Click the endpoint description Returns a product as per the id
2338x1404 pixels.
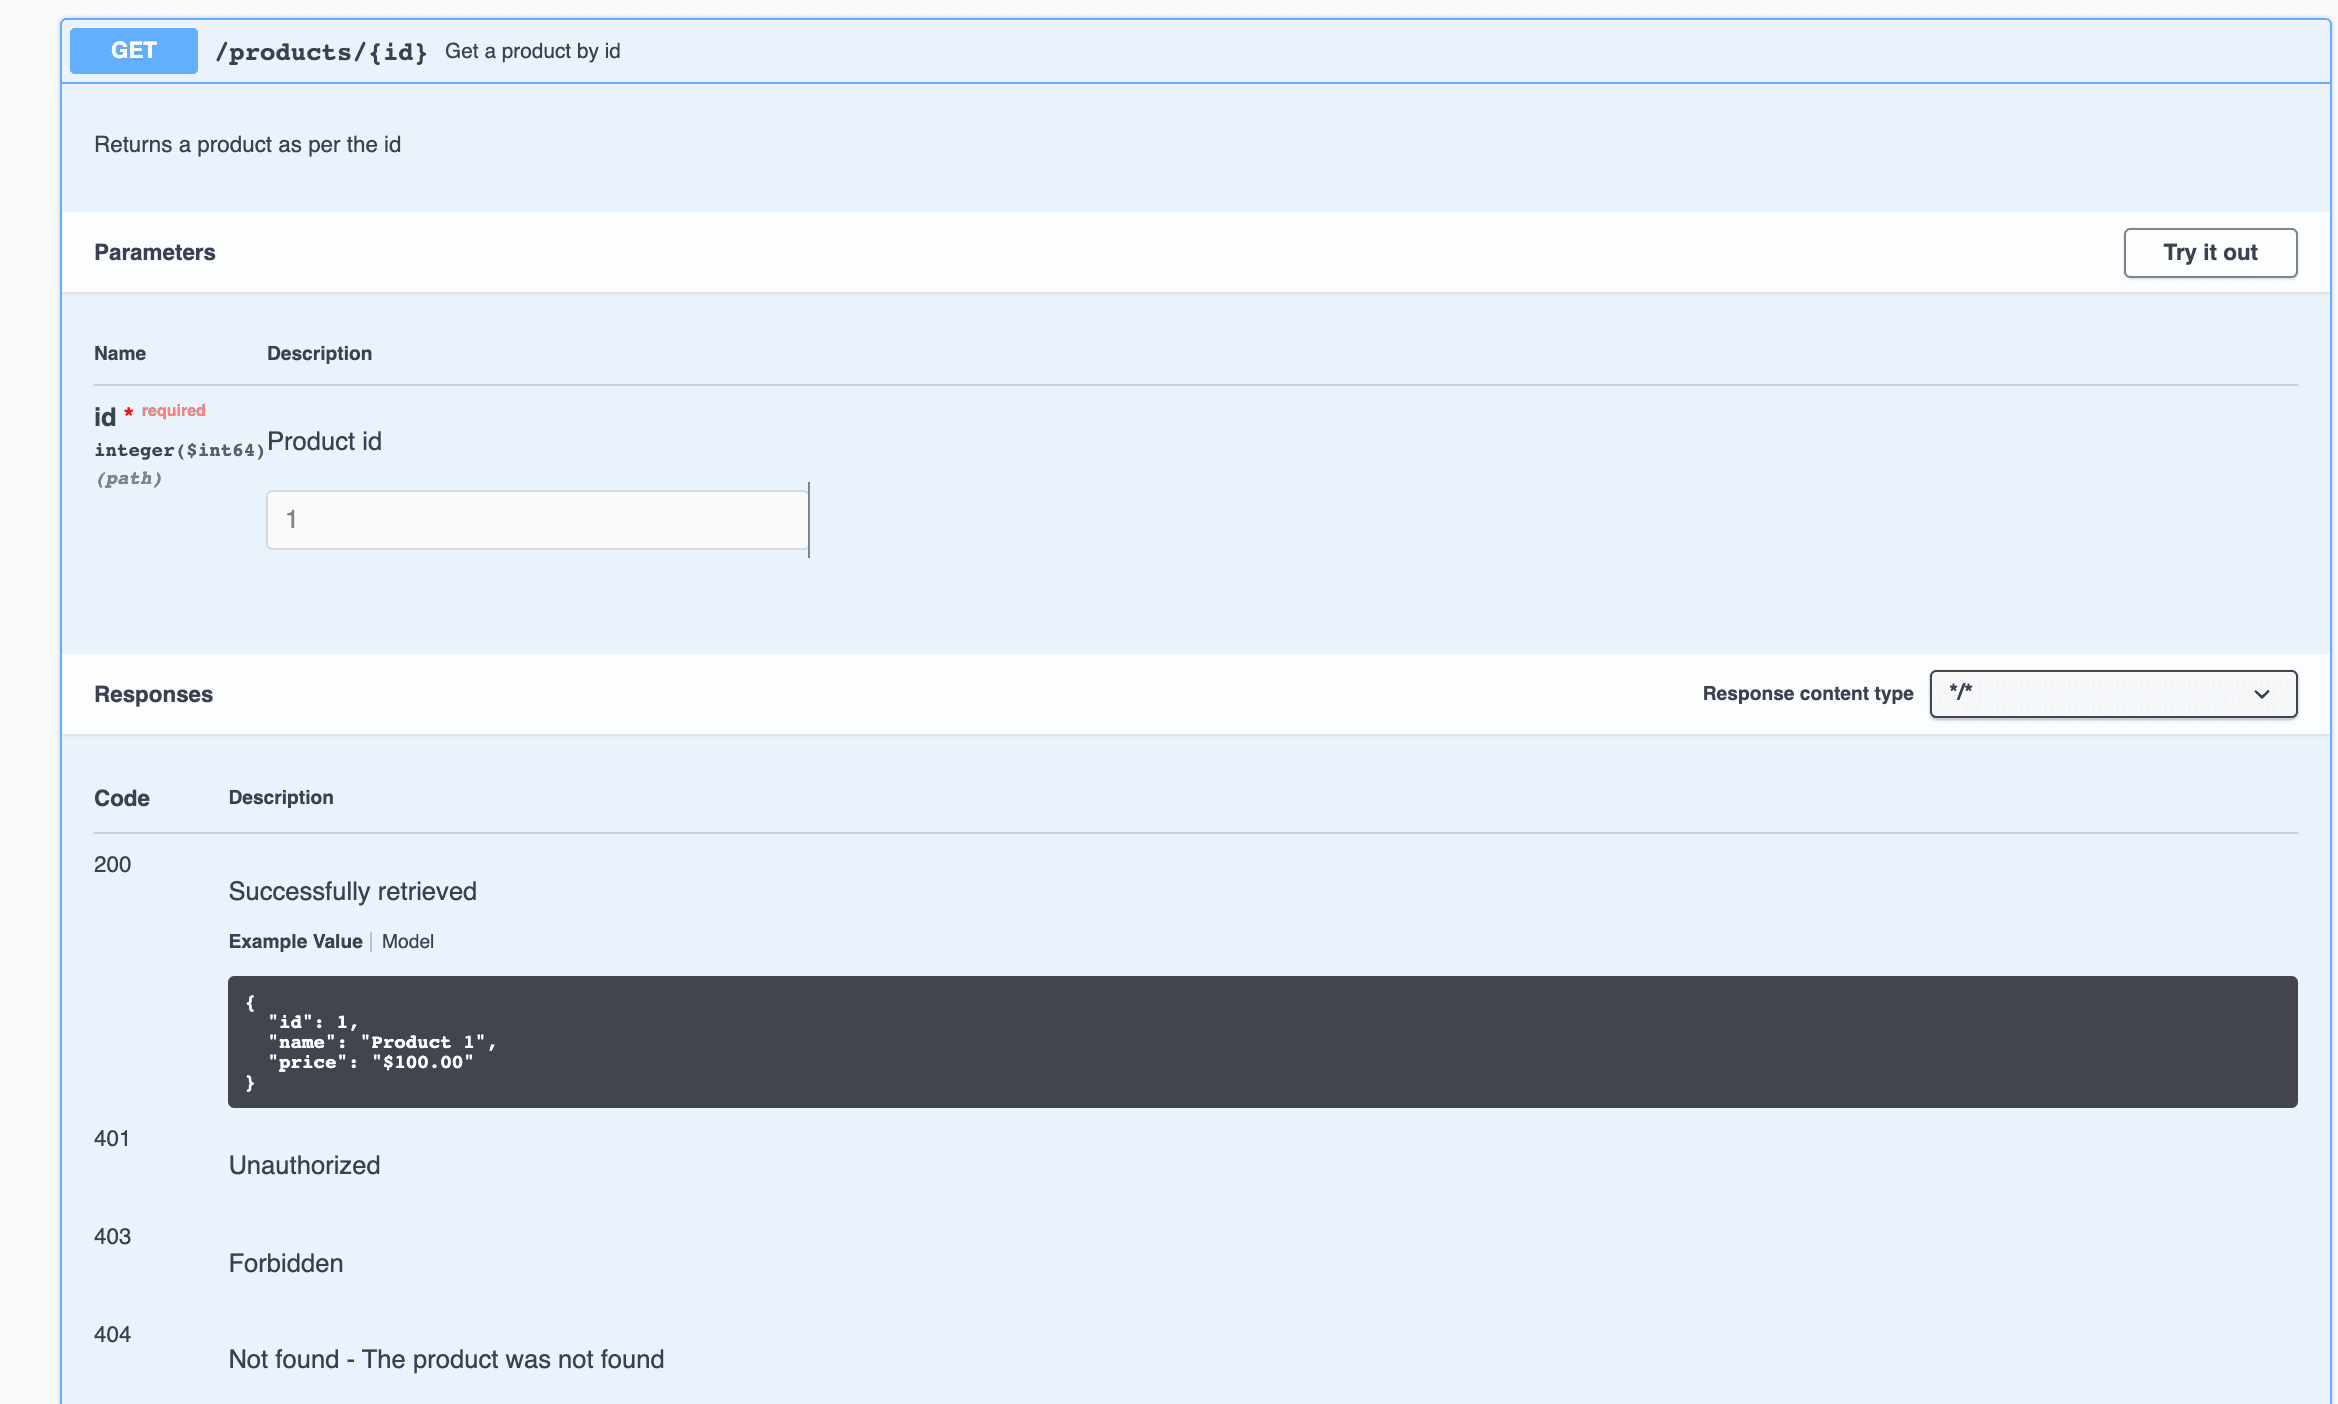tap(247, 144)
